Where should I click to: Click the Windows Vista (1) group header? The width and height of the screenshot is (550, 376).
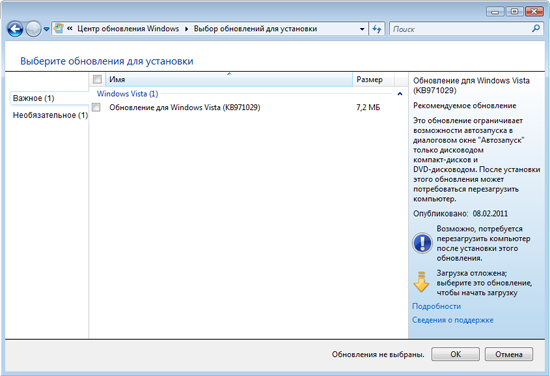(127, 94)
